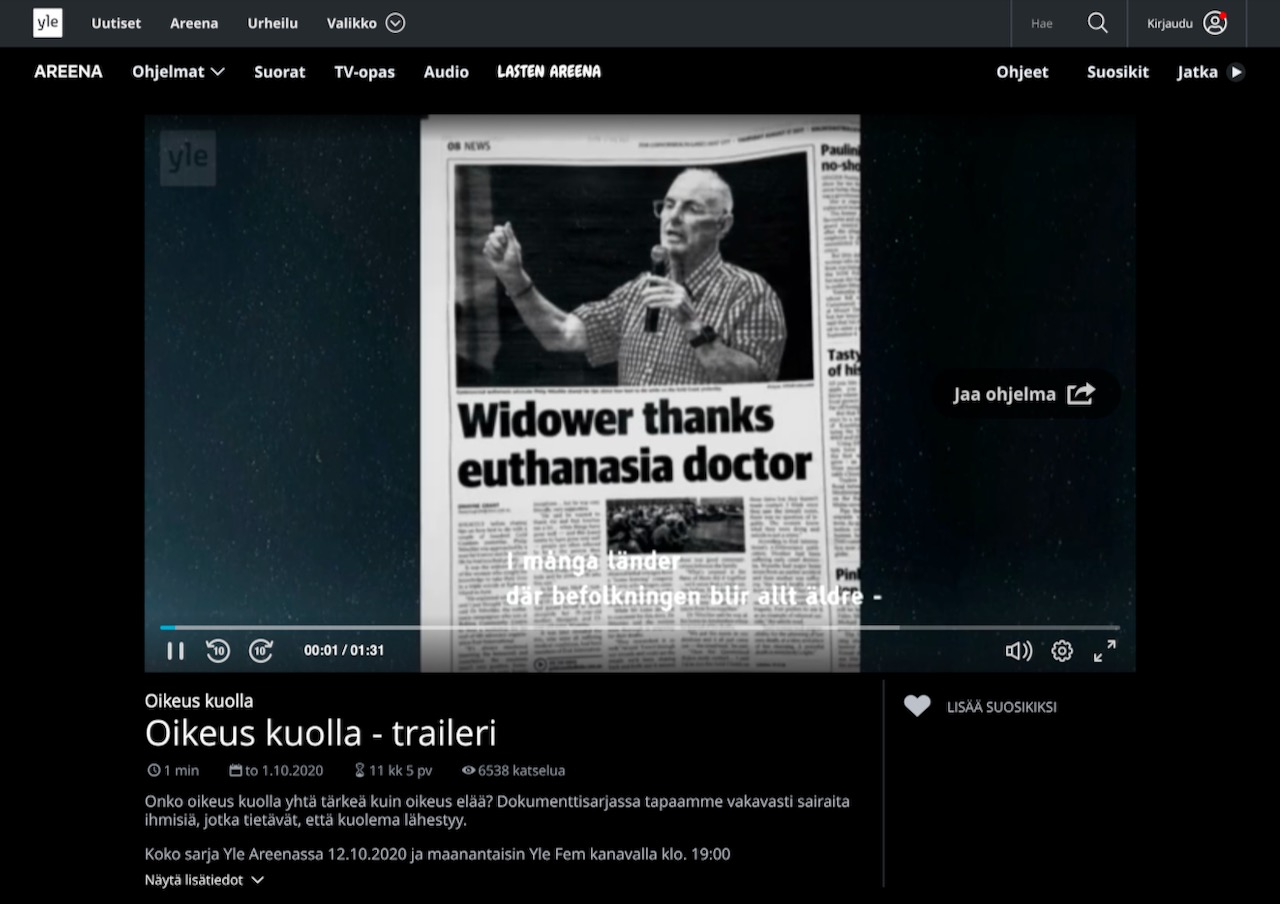Viewport: 1280px width, 904px height.
Task: Pause the trailer video
Action: (x=175, y=651)
